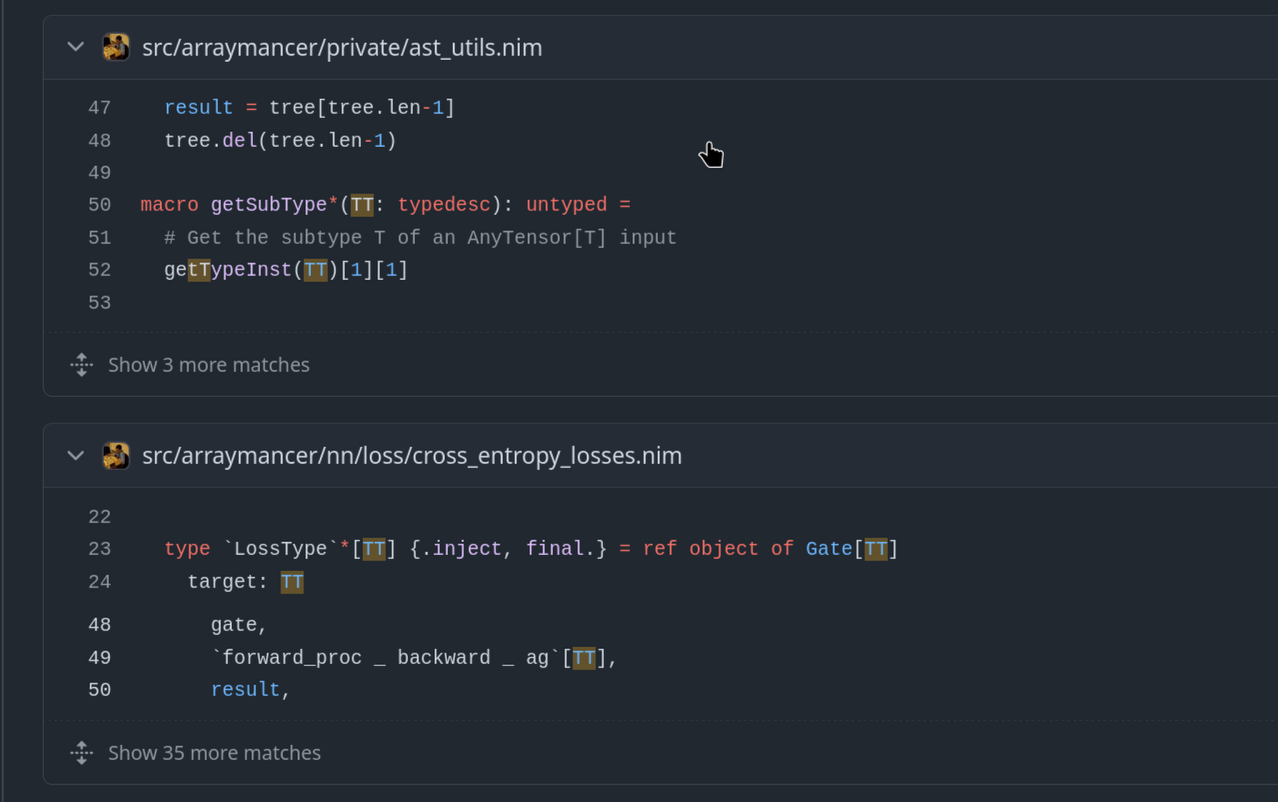The height and width of the screenshot is (802, 1278).
Task: Click line number 47 in ast_utils.nim
Action: [x=99, y=108]
